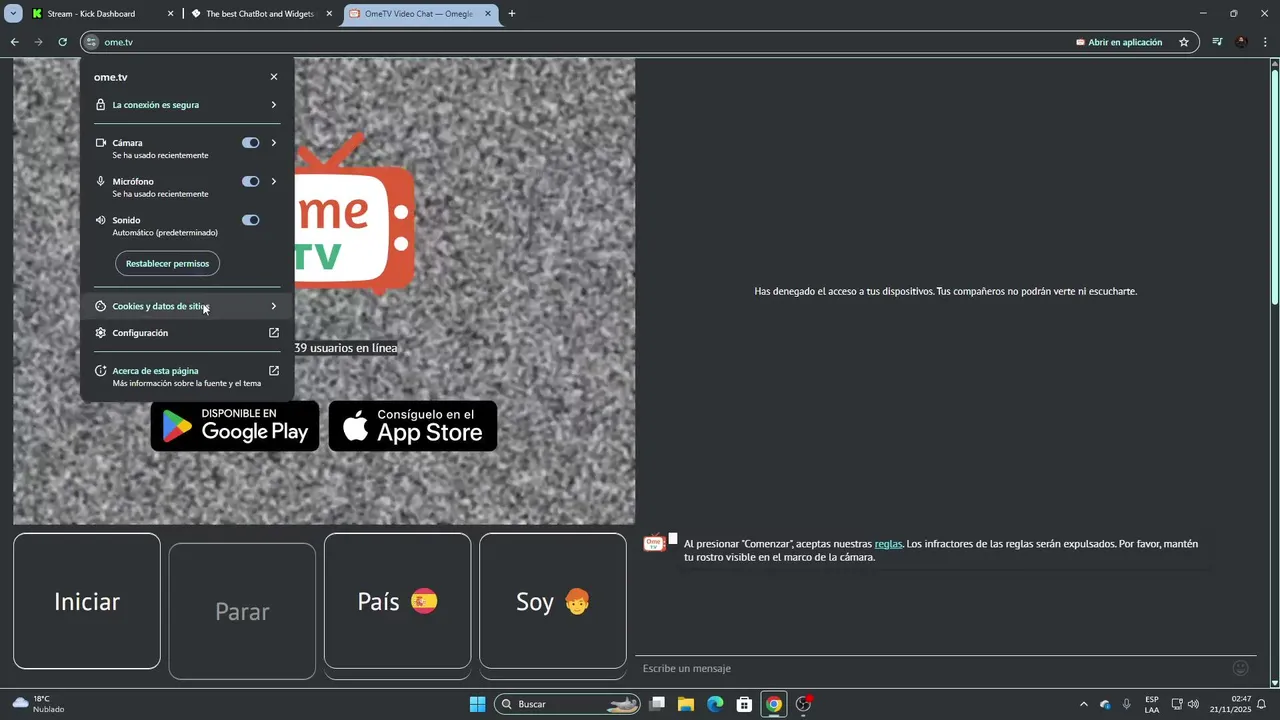Open File Explorer from taskbar
Image resolution: width=1280 pixels, height=720 pixels.
[686, 704]
